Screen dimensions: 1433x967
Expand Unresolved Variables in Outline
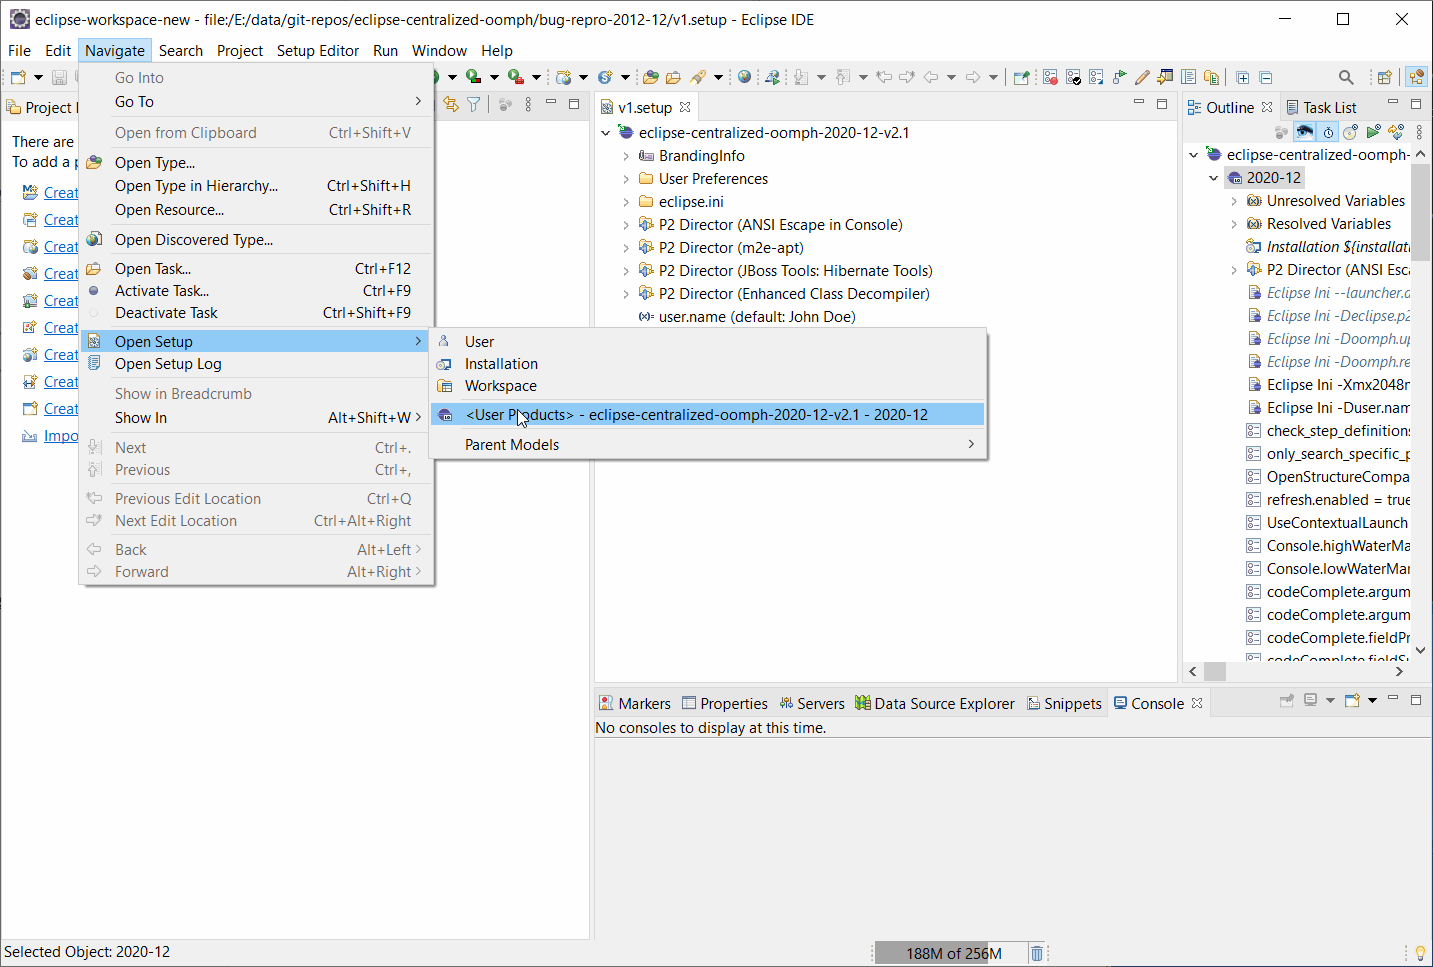tap(1233, 201)
